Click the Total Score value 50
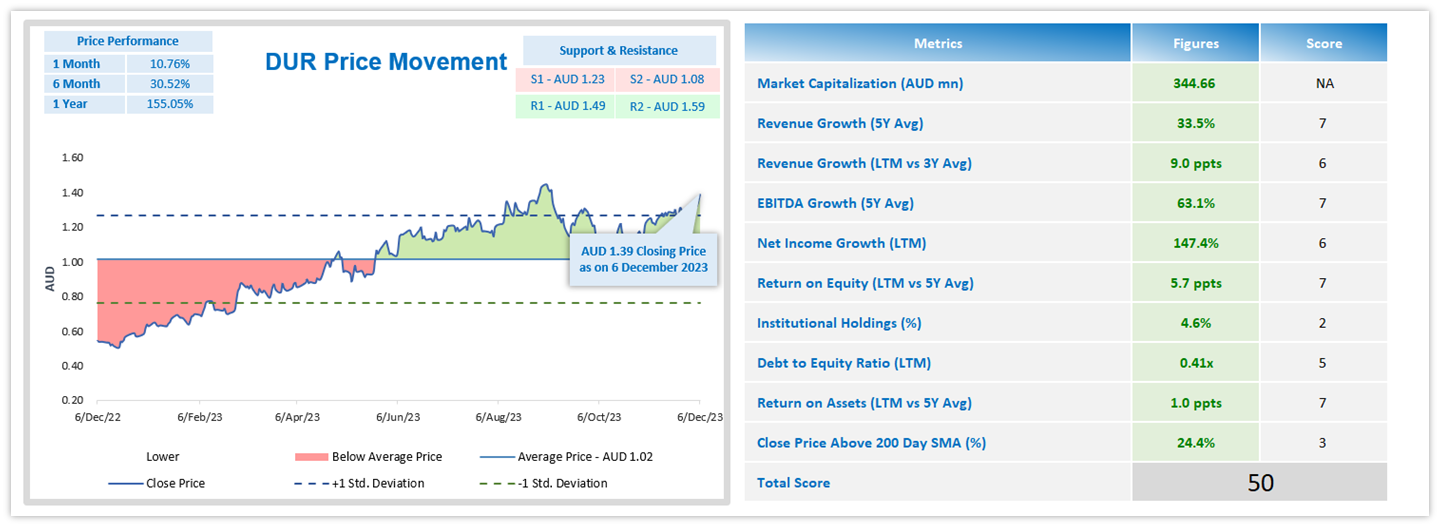Screen dimensions: 1440x527 coord(1260,482)
